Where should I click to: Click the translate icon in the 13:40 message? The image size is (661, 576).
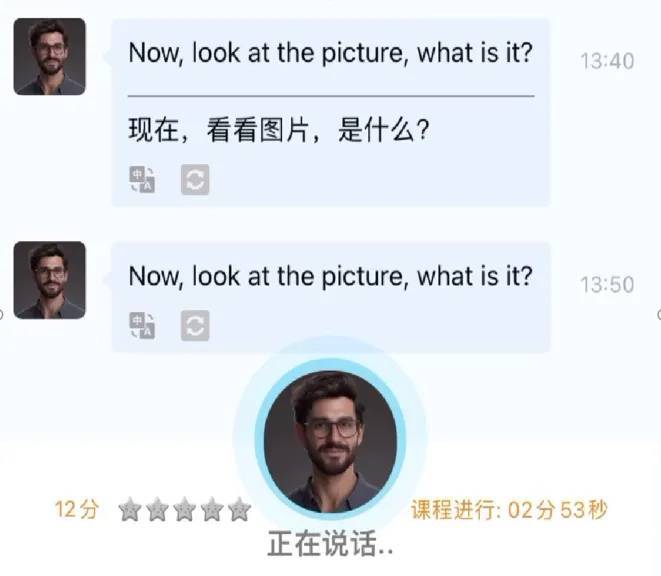[142, 180]
